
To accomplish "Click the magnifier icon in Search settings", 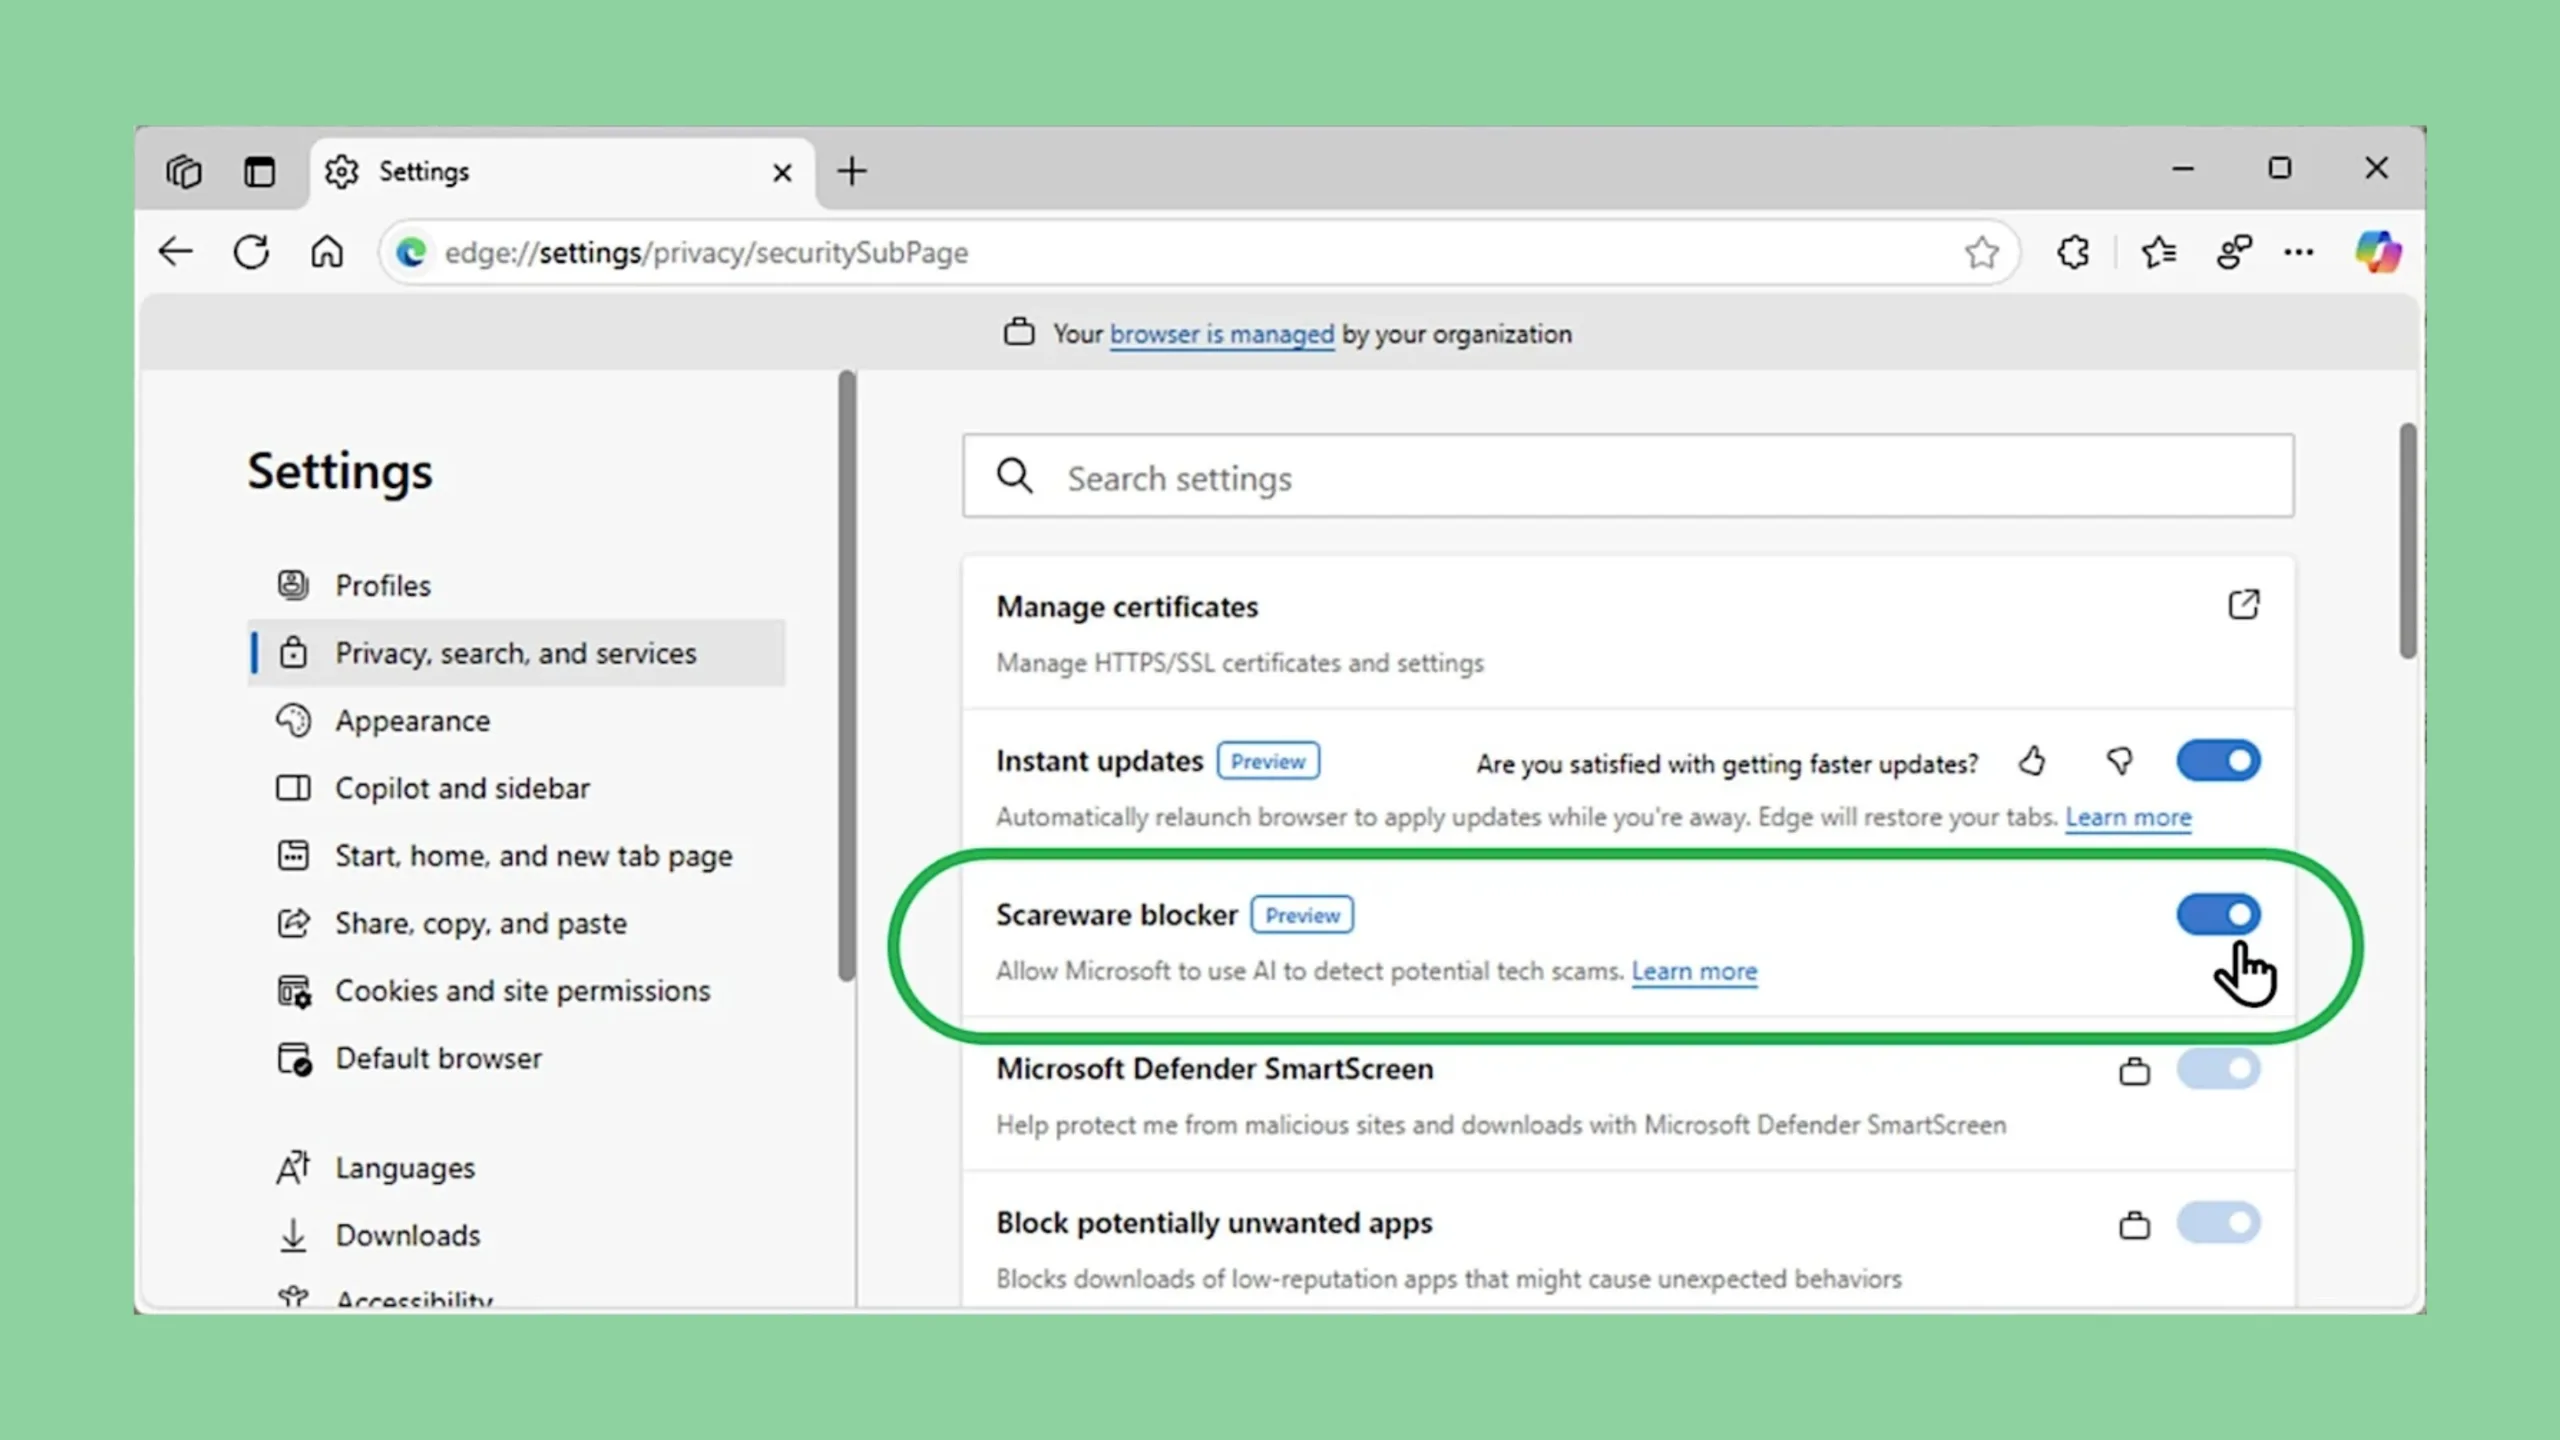I will pyautogui.click(x=1014, y=476).
